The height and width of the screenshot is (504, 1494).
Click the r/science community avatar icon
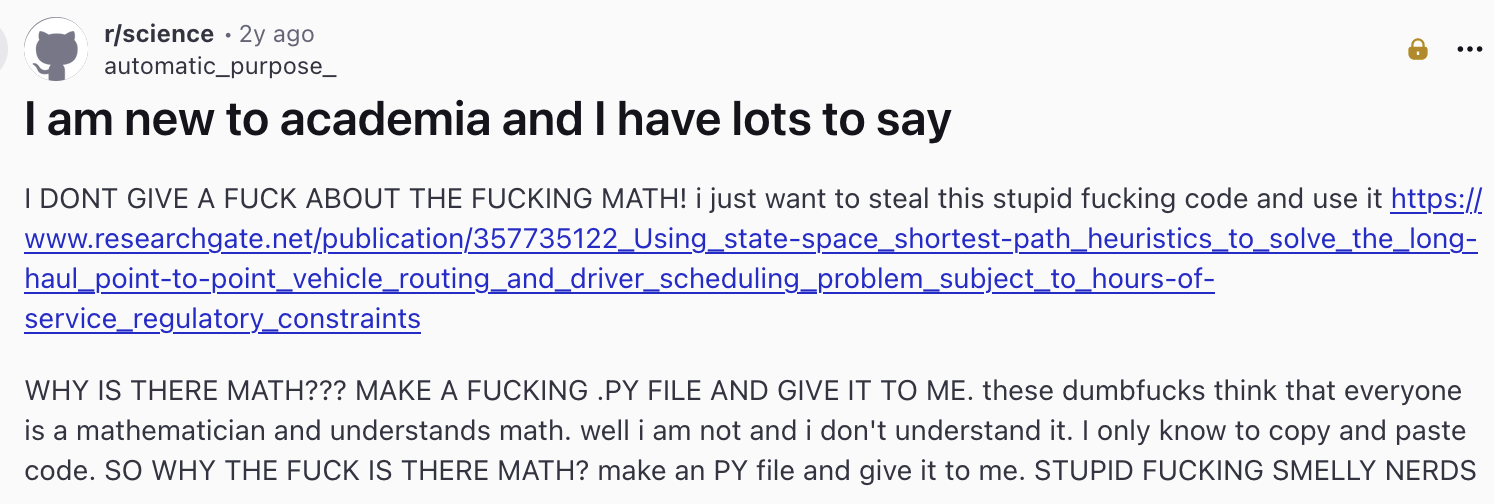pos(56,49)
